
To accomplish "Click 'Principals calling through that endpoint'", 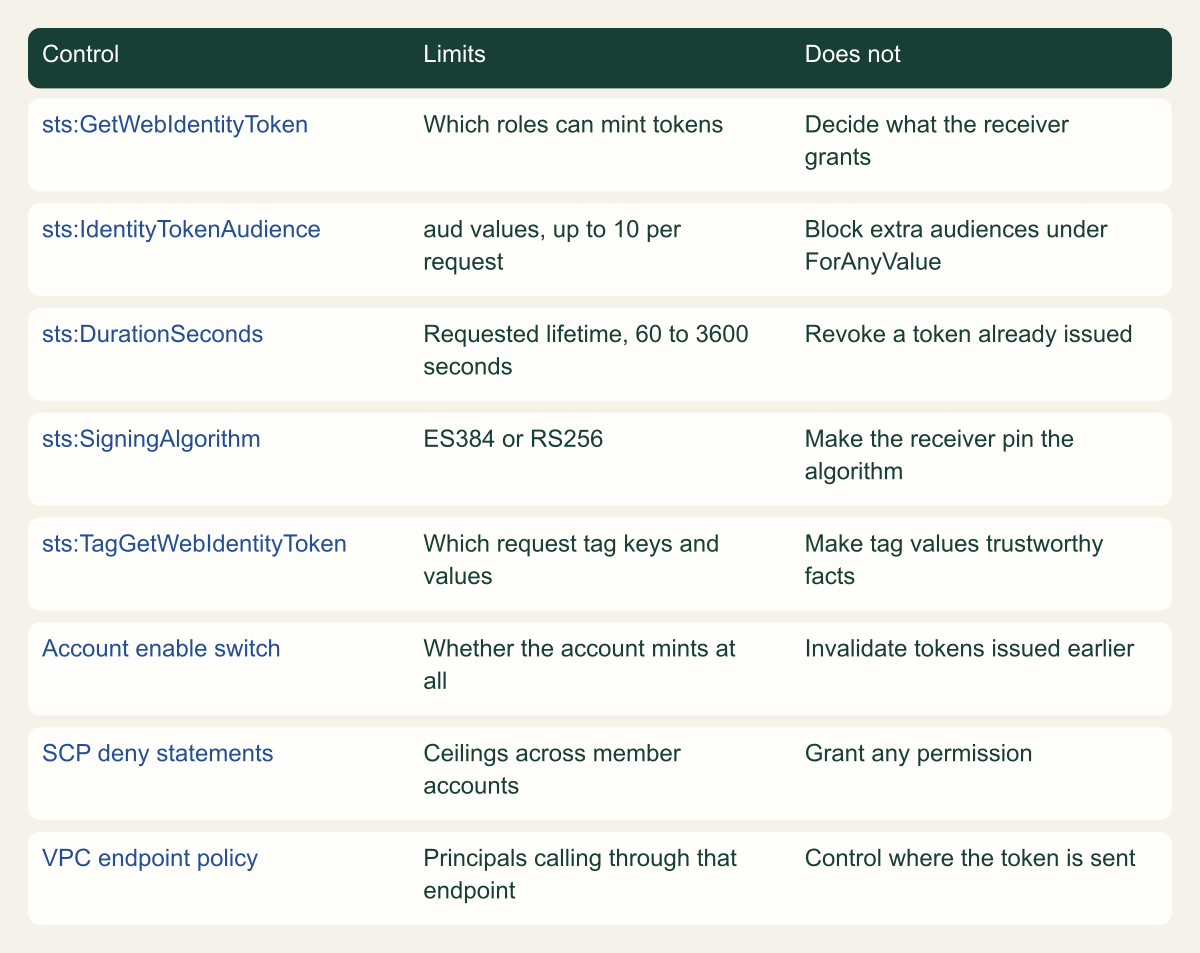I will (580, 873).
